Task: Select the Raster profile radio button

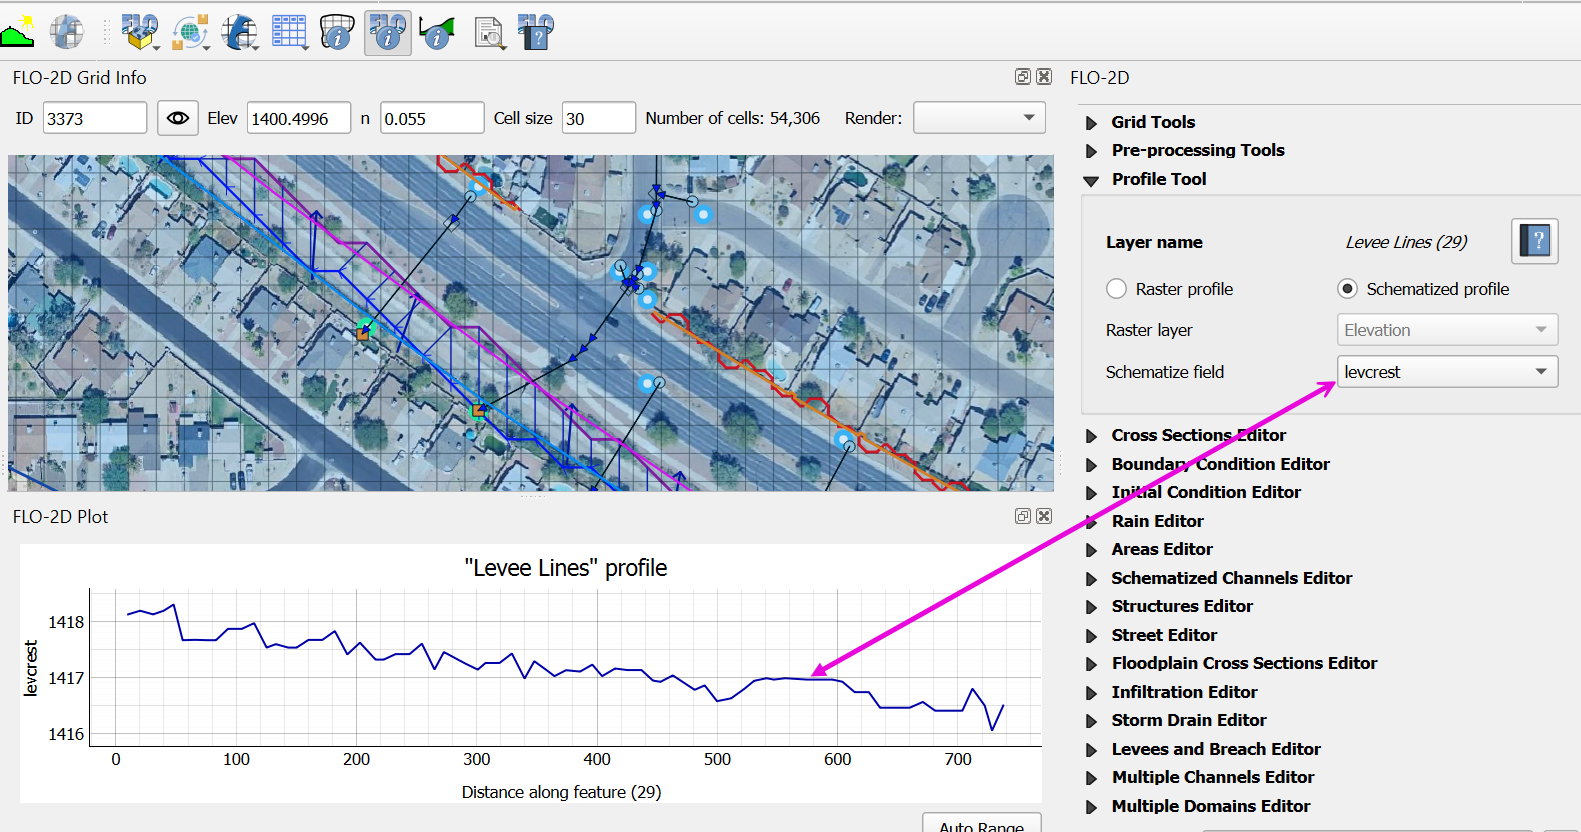Action: [1117, 289]
